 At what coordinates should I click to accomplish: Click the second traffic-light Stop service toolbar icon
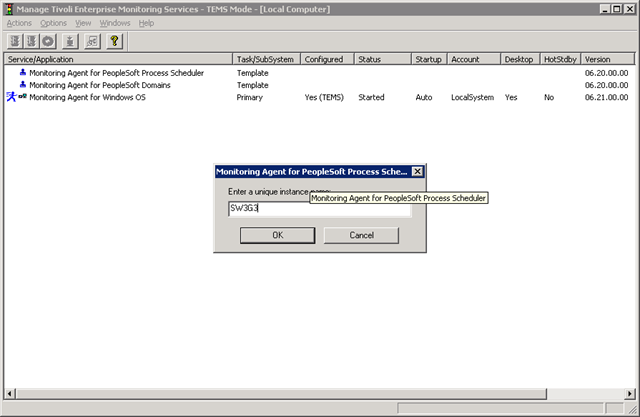[x=31, y=41]
